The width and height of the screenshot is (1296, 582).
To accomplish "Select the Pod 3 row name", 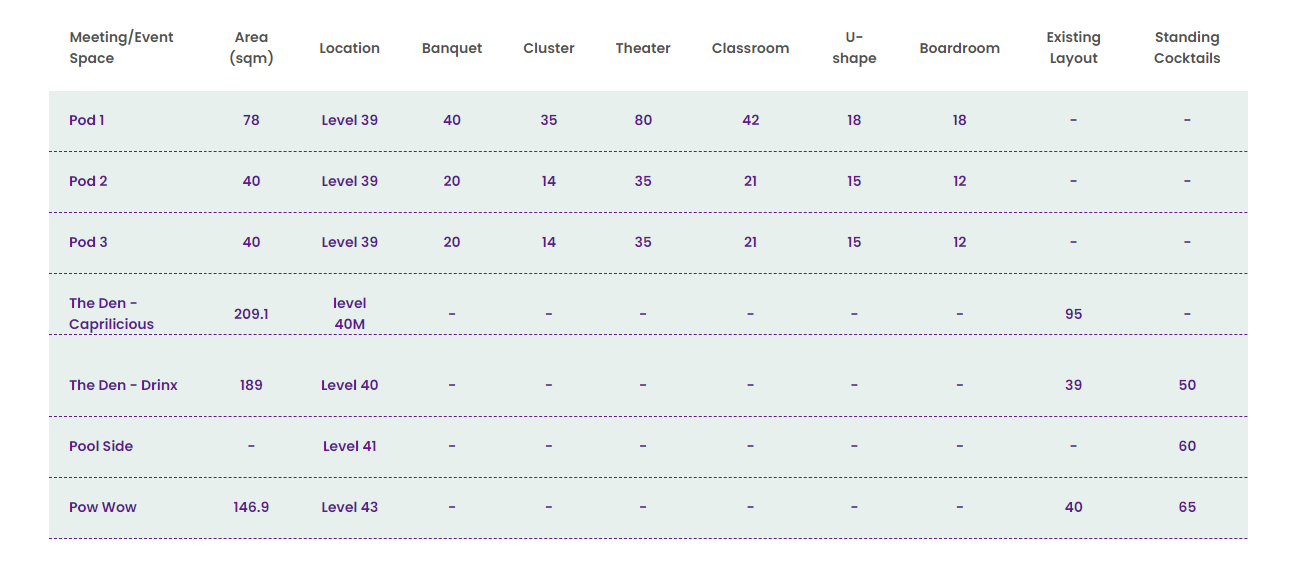I will click(88, 242).
